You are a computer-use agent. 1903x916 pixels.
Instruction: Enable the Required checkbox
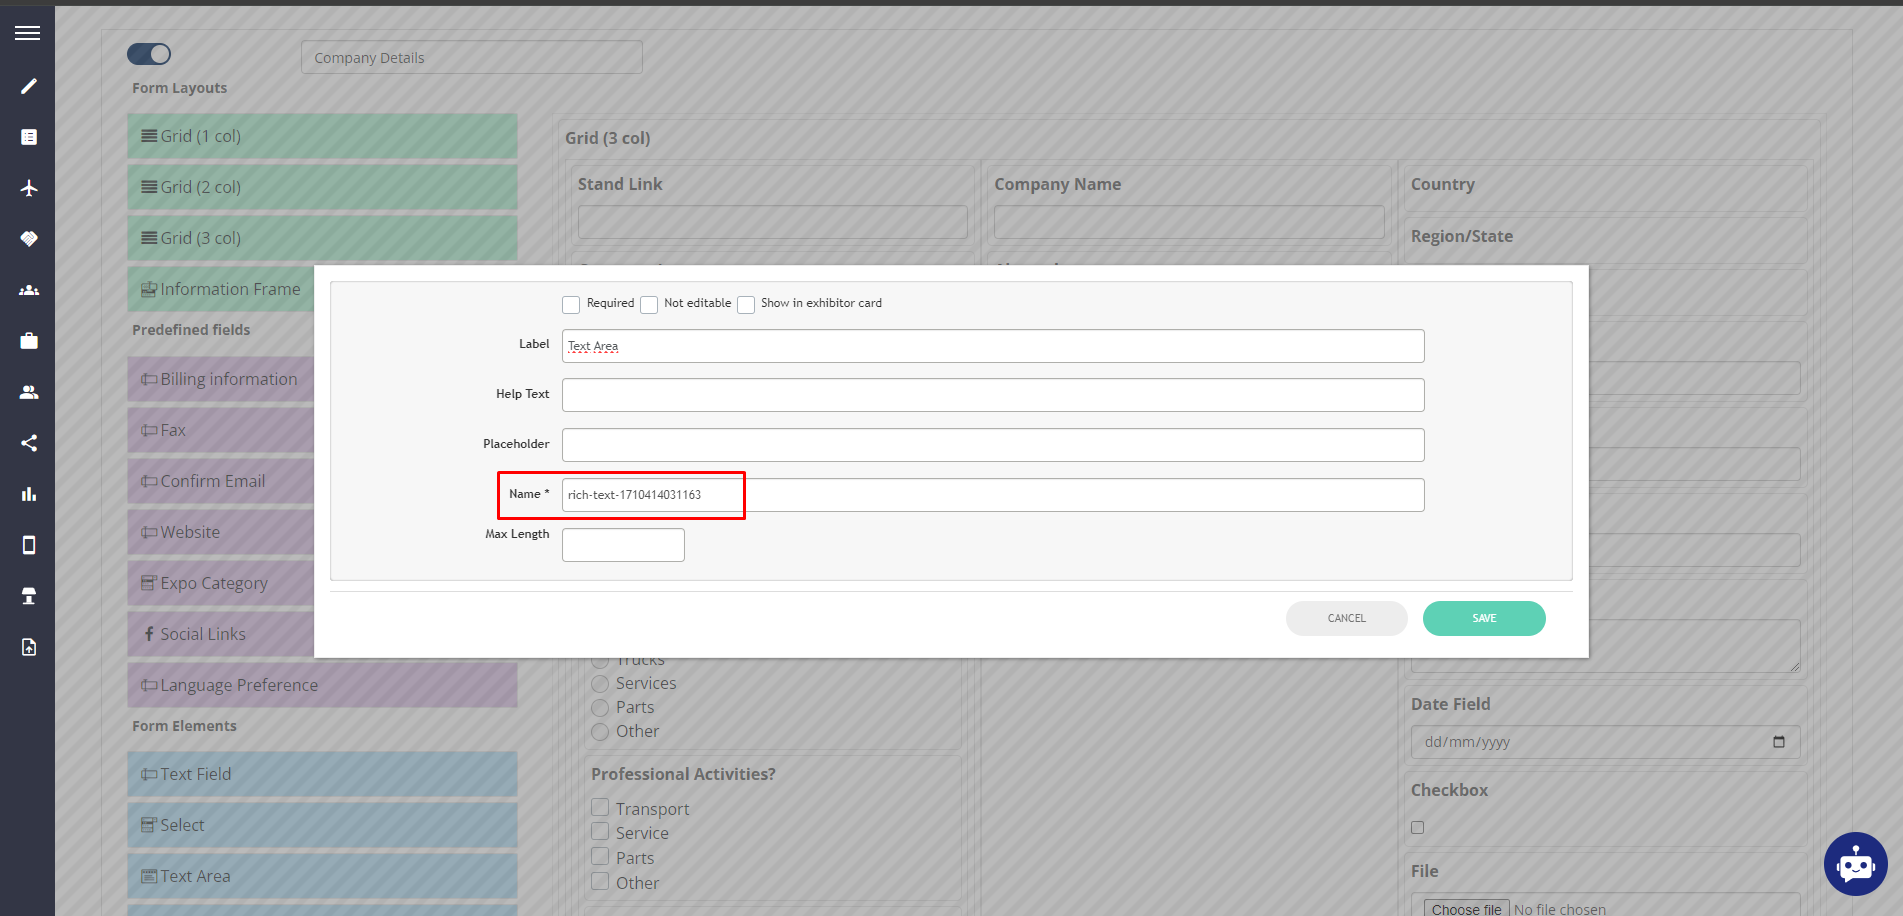571,304
